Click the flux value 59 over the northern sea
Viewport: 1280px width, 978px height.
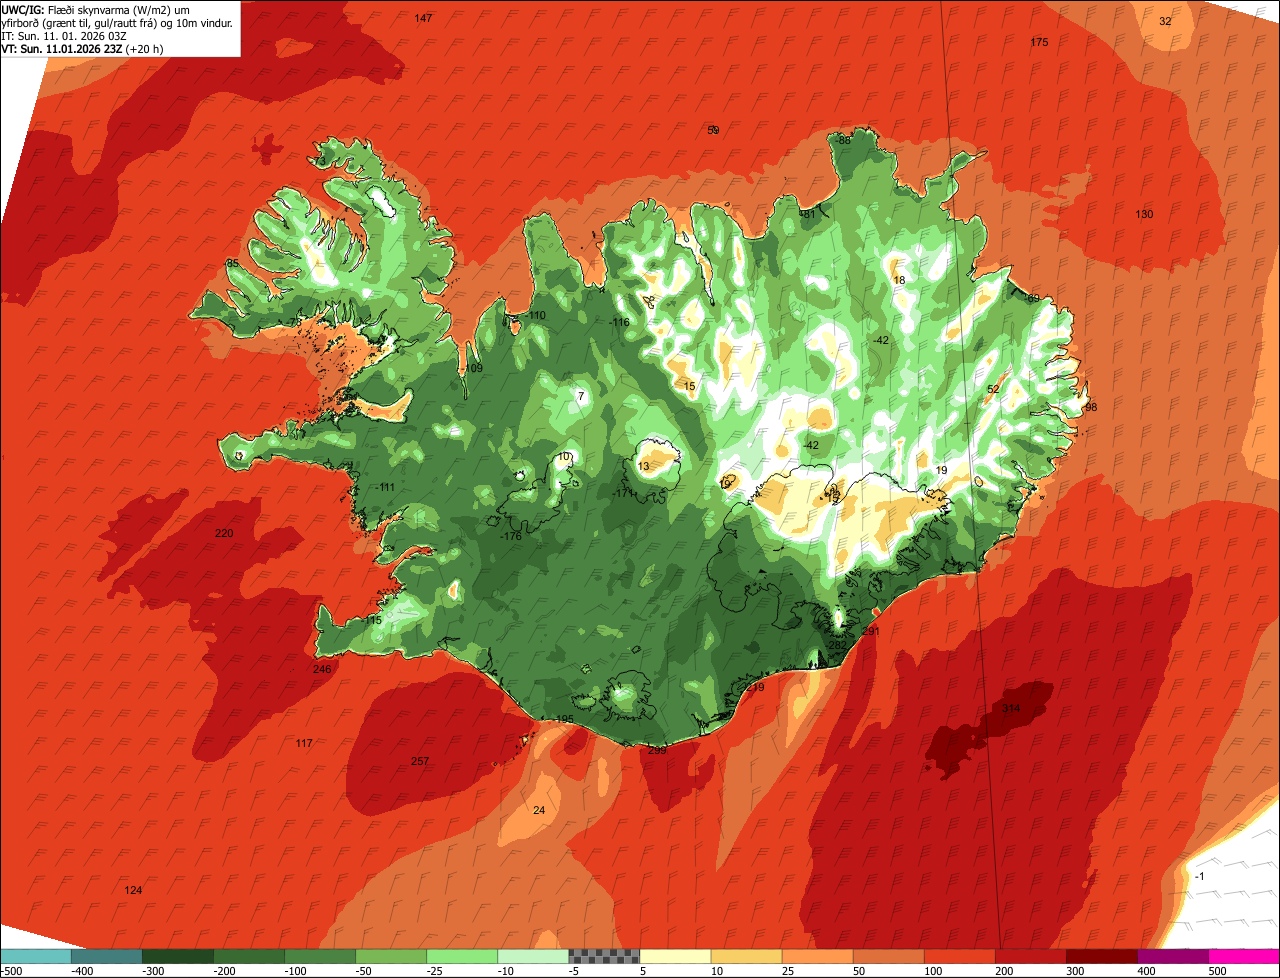point(713,130)
